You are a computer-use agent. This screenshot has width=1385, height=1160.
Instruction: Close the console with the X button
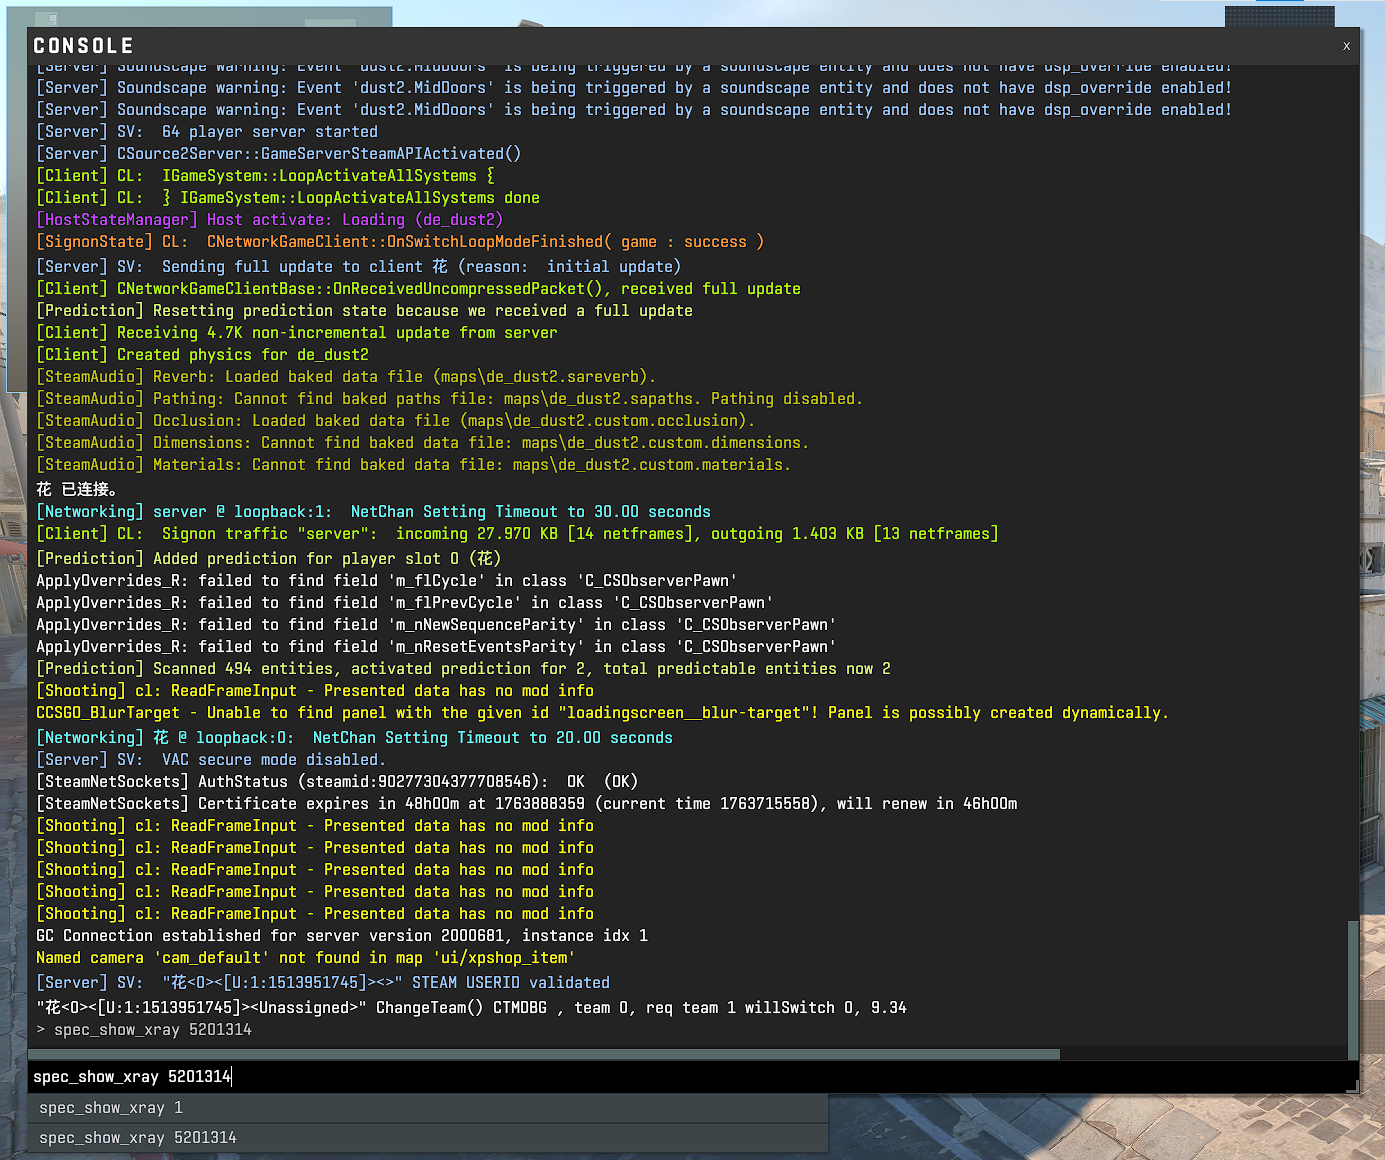click(x=1346, y=46)
